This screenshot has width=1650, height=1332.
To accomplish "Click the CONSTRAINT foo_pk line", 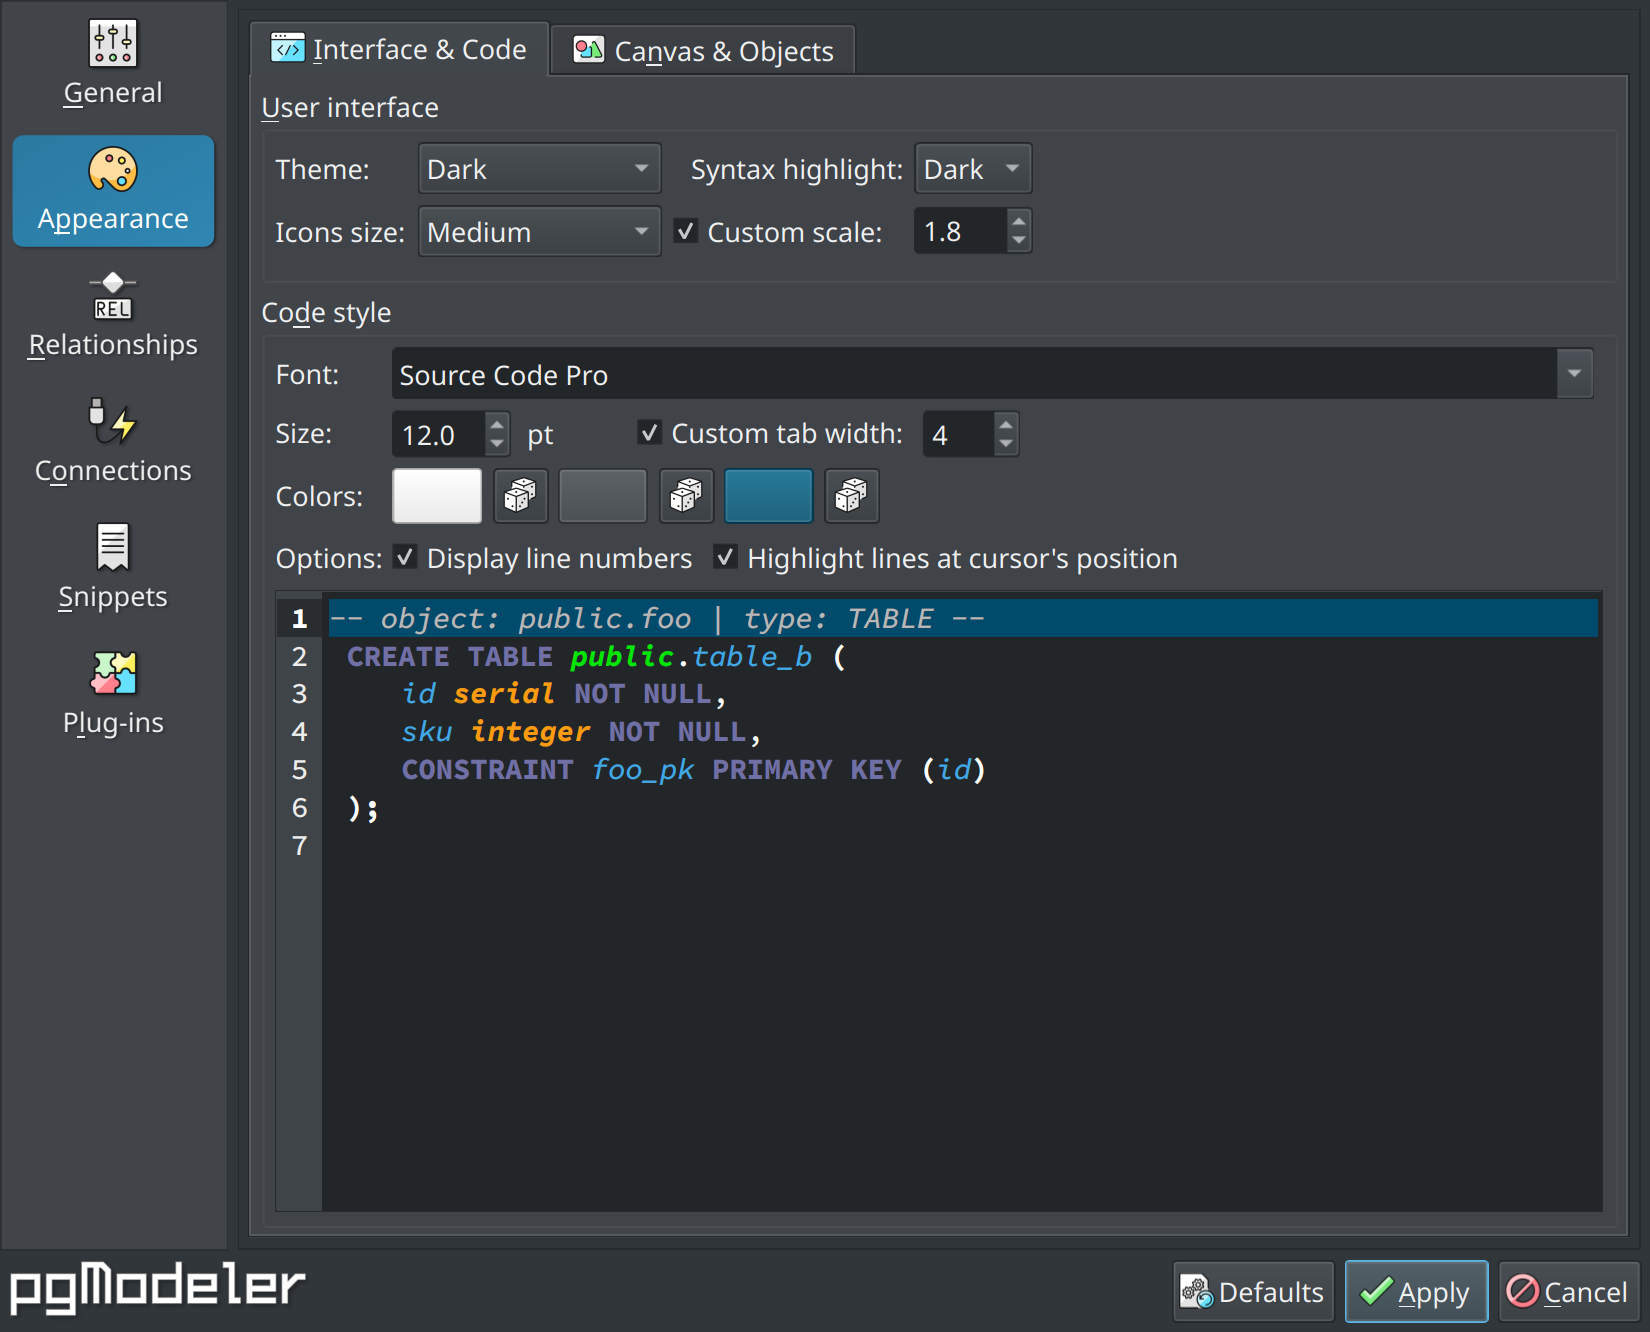I will point(693,770).
